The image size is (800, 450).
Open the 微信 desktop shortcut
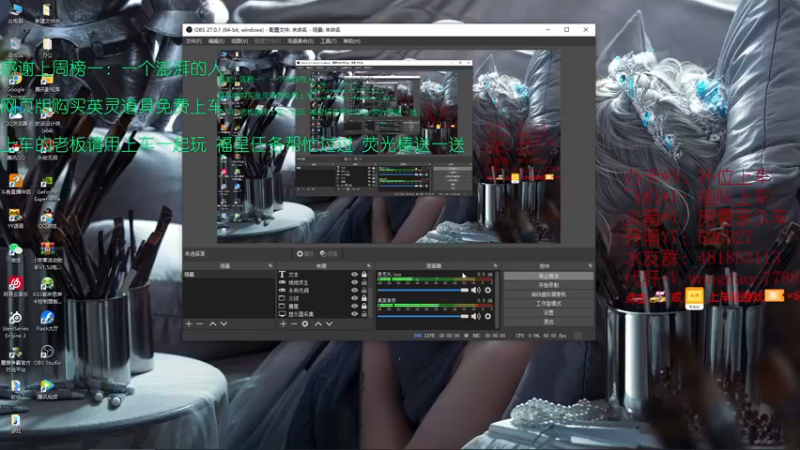15,253
